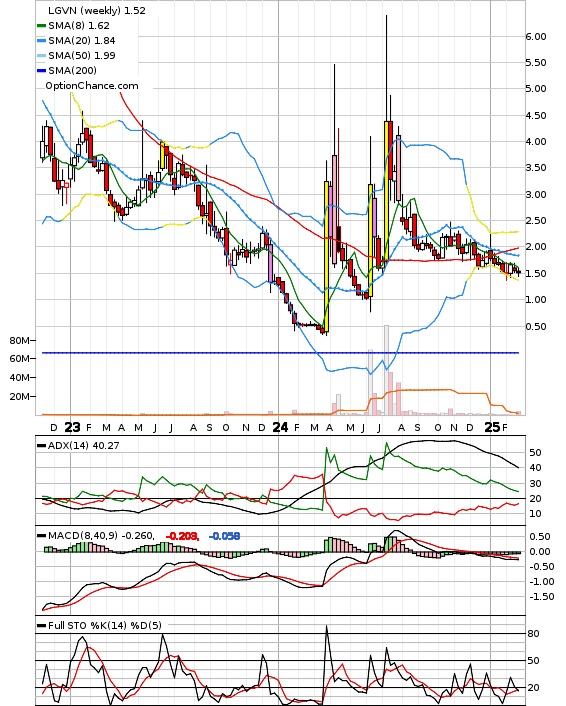This screenshot has height=706, width=566.
Task: Click the 6.00 price axis label
Action: click(x=536, y=36)
